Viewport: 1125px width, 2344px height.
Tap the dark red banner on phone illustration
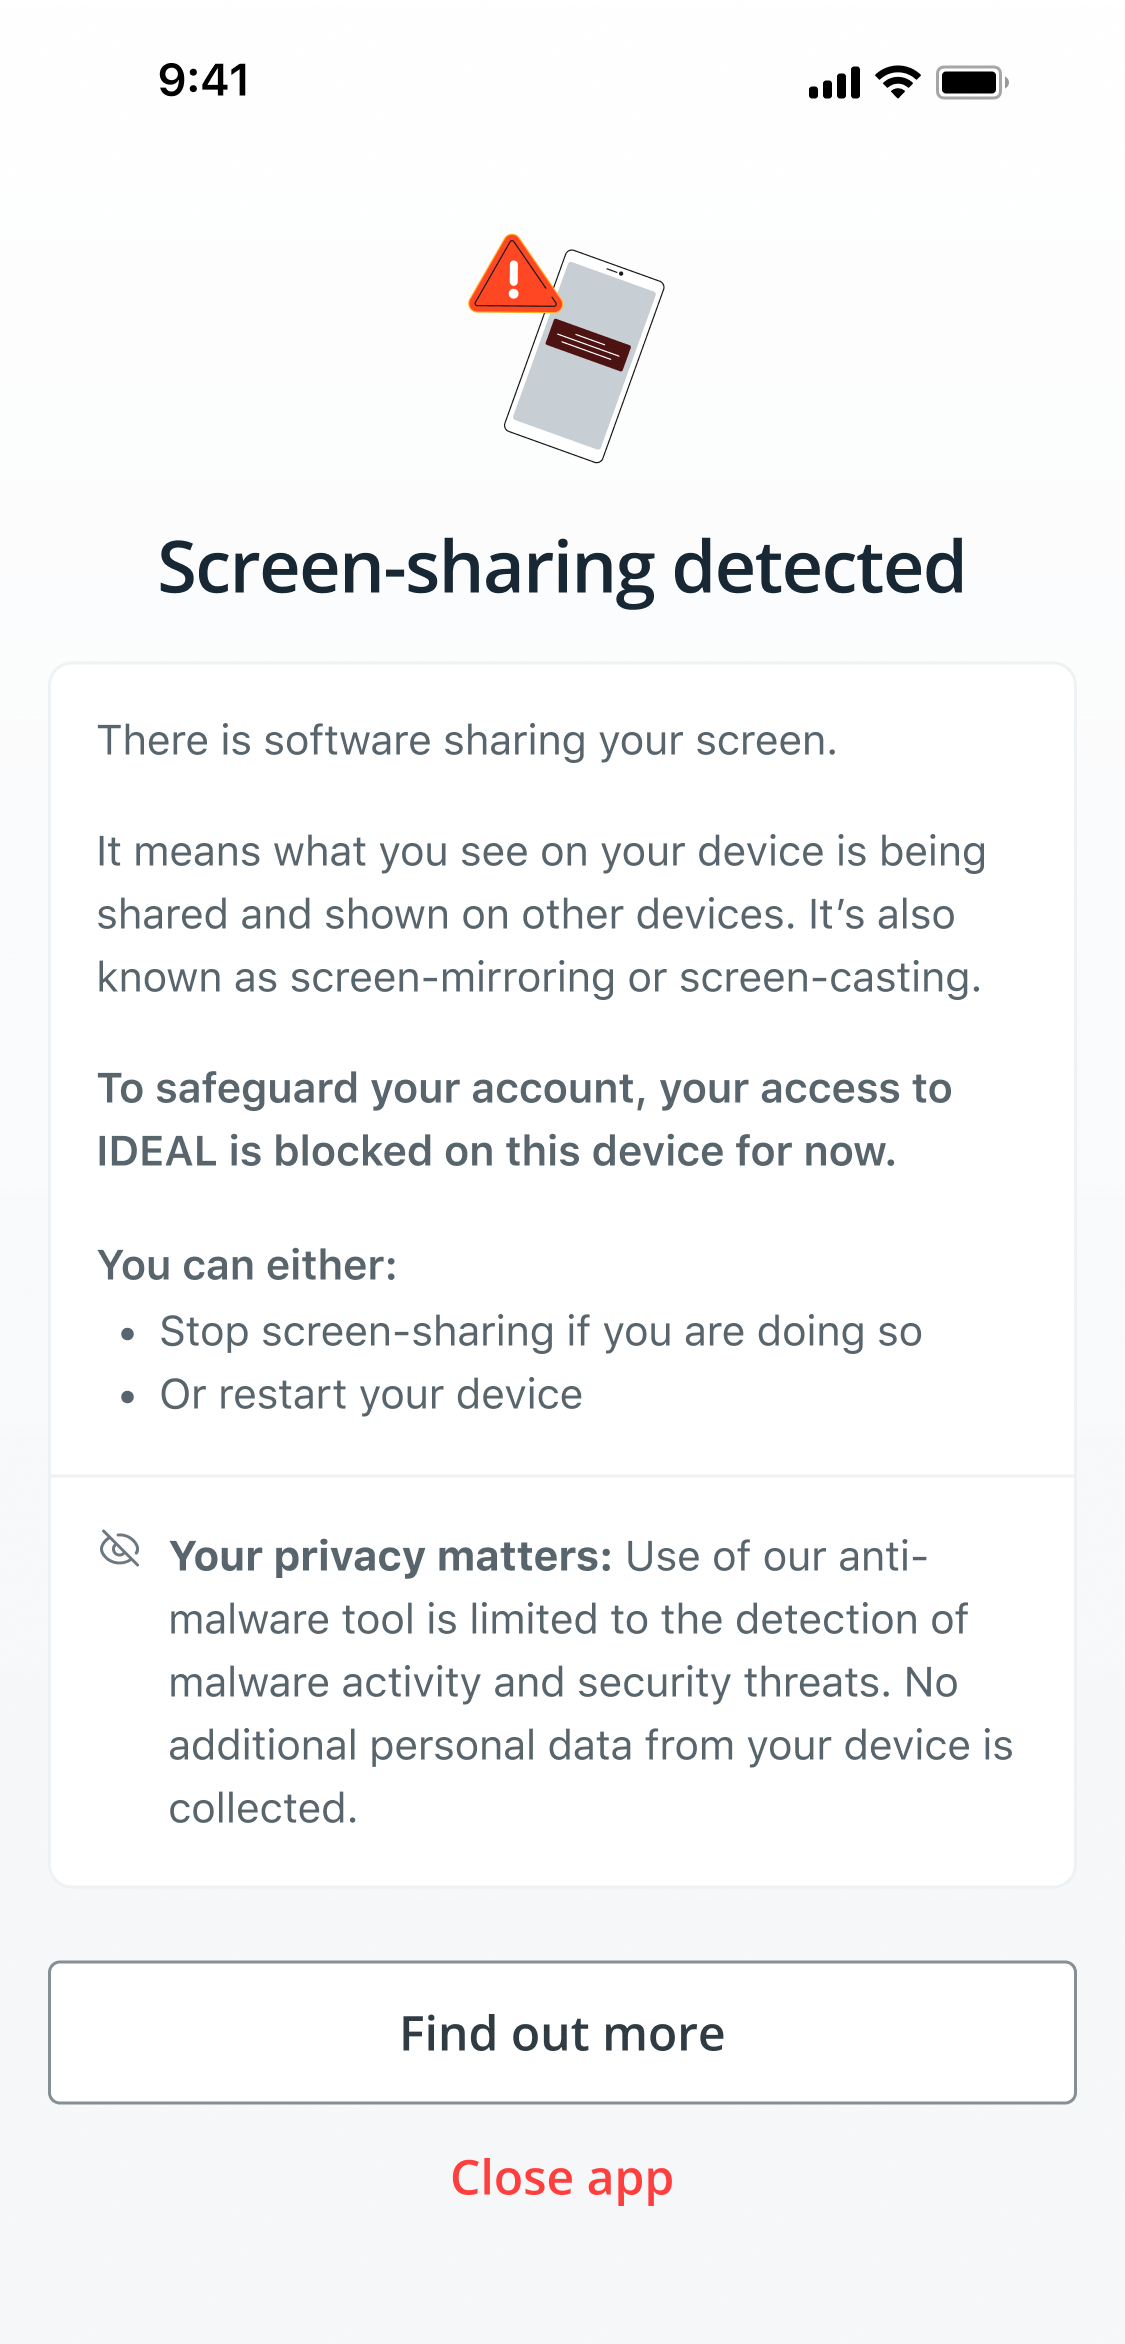click(x=588, y=346)
